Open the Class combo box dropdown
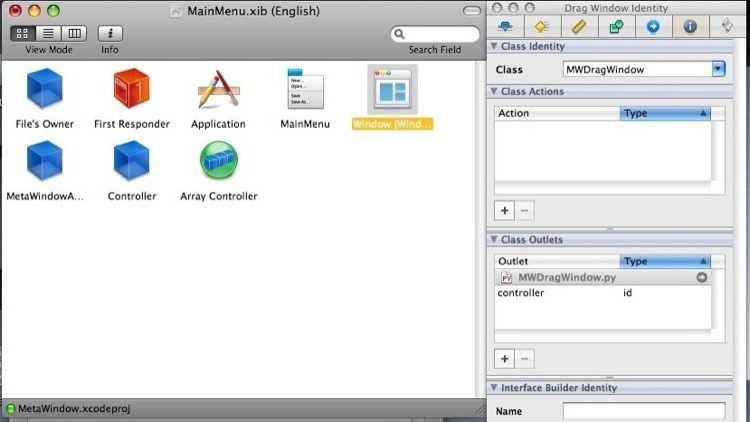This screenshot has width=750, height=422. [x=718, y=69]
